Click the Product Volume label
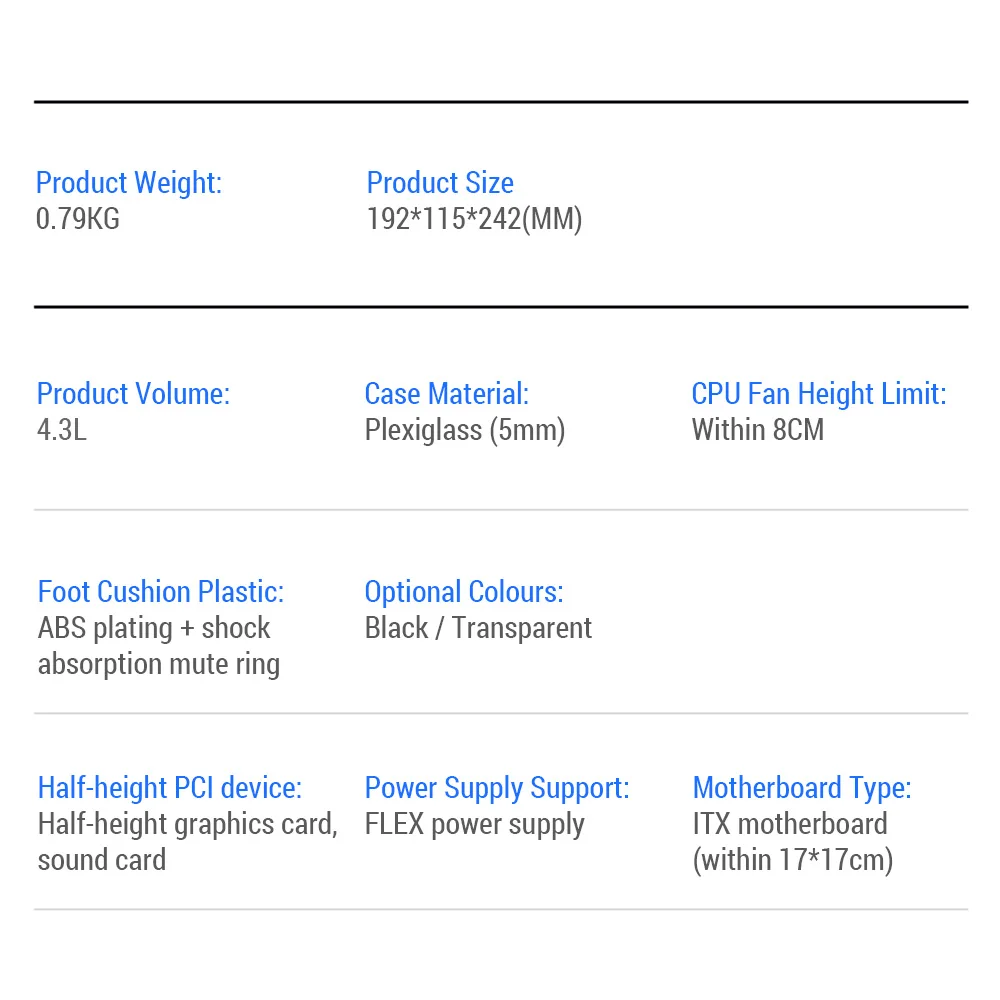The width and height of the screenshot is (1000, 1000). pos(133,394)
